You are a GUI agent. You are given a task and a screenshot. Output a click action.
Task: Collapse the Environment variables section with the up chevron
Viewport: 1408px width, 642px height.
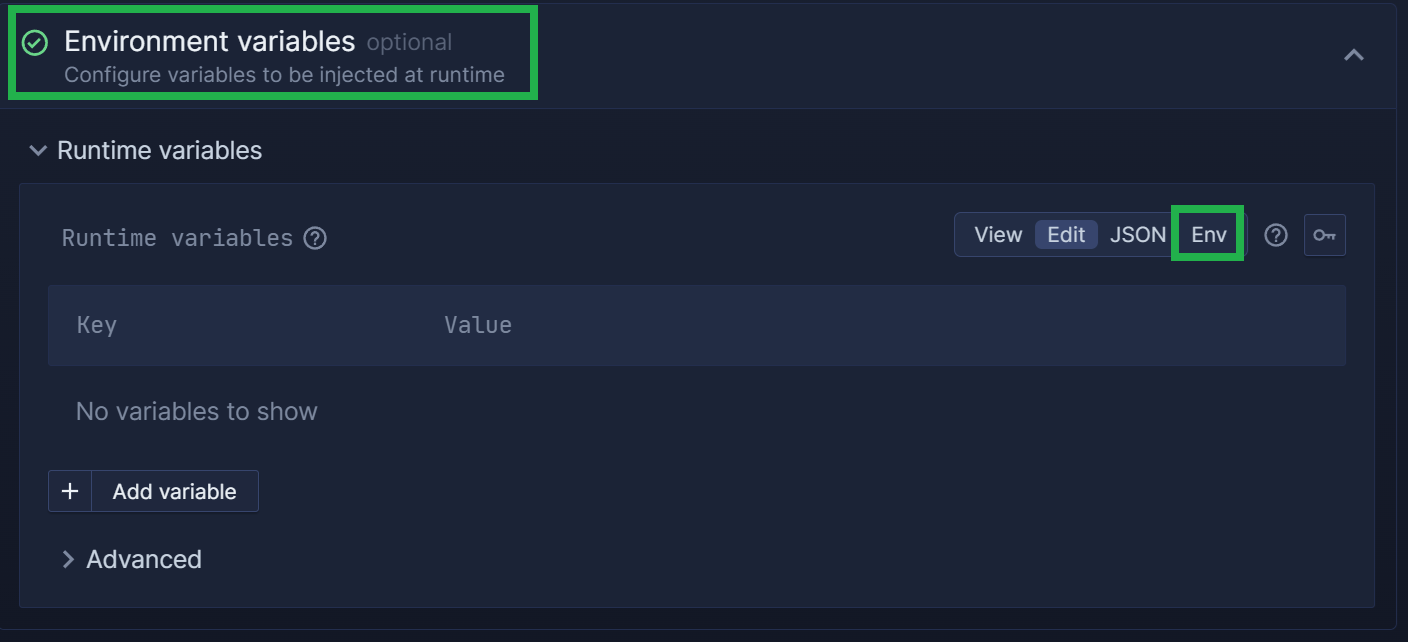pos(1353,55)
